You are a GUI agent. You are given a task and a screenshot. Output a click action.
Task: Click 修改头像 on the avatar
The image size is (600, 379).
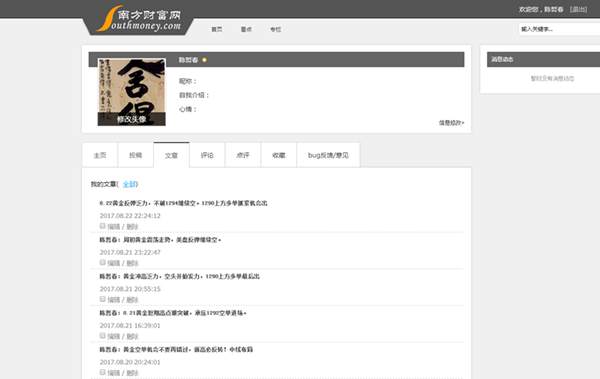click(132, 119)
